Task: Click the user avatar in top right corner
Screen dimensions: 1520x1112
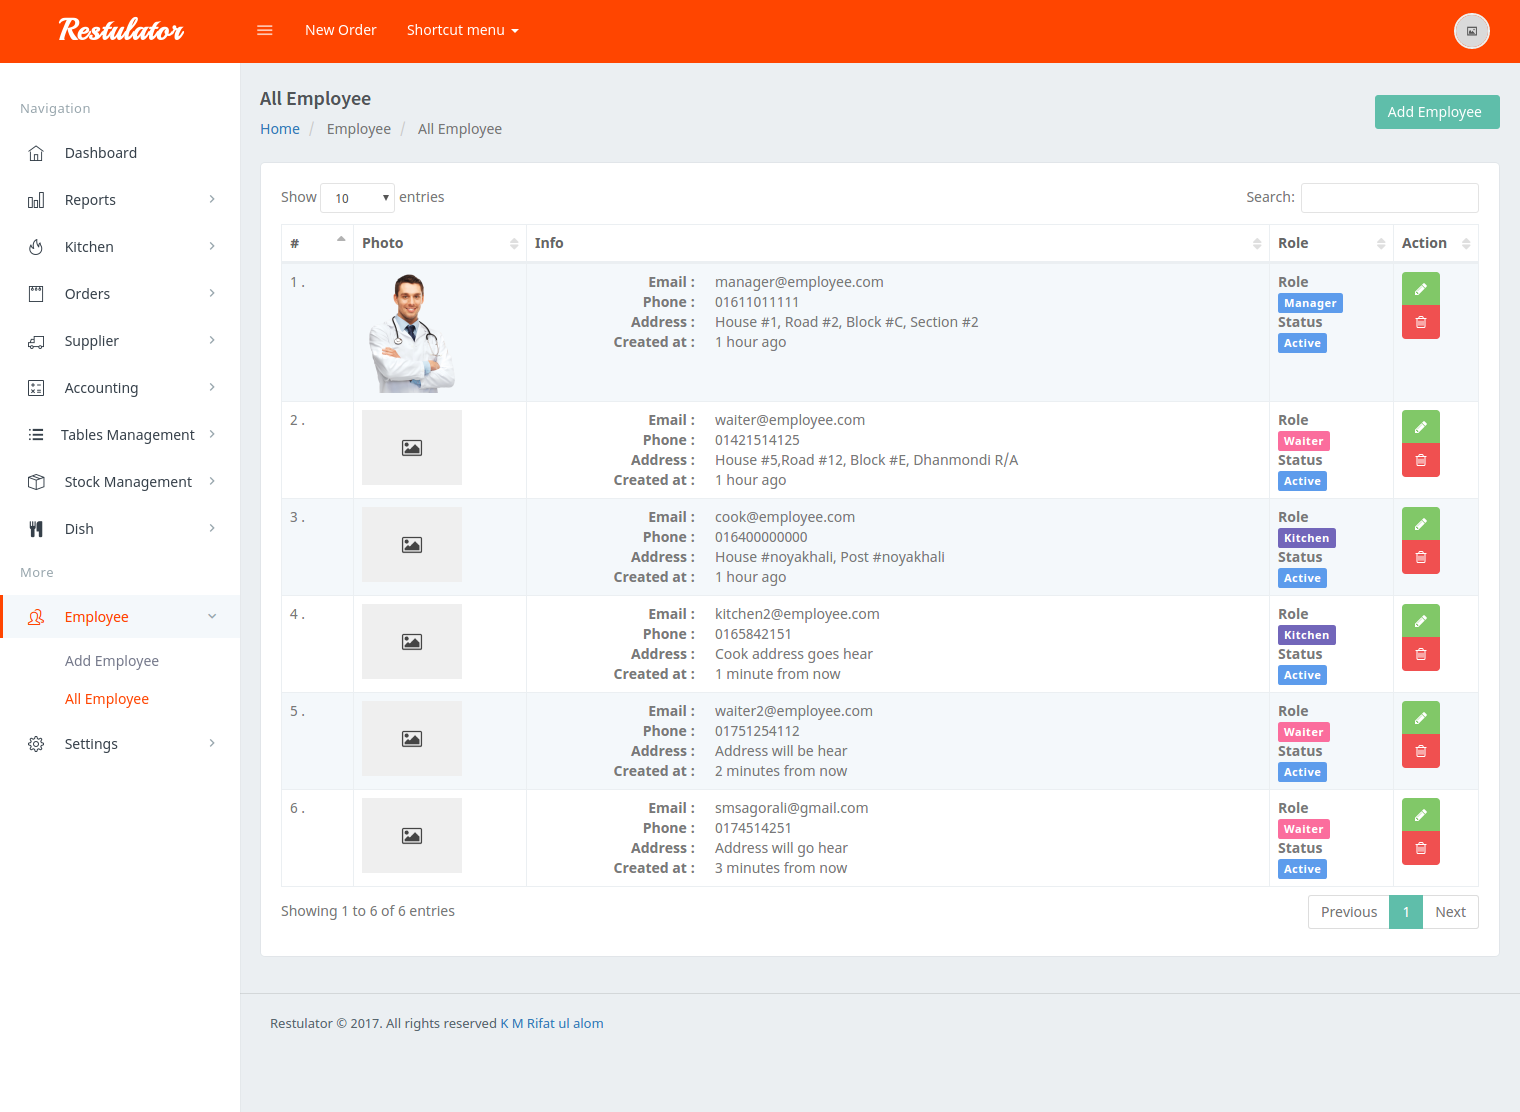Action: [x=1471, y=31]
